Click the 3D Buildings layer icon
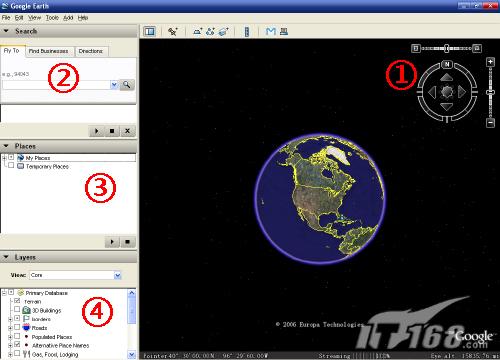 point(26,310)
